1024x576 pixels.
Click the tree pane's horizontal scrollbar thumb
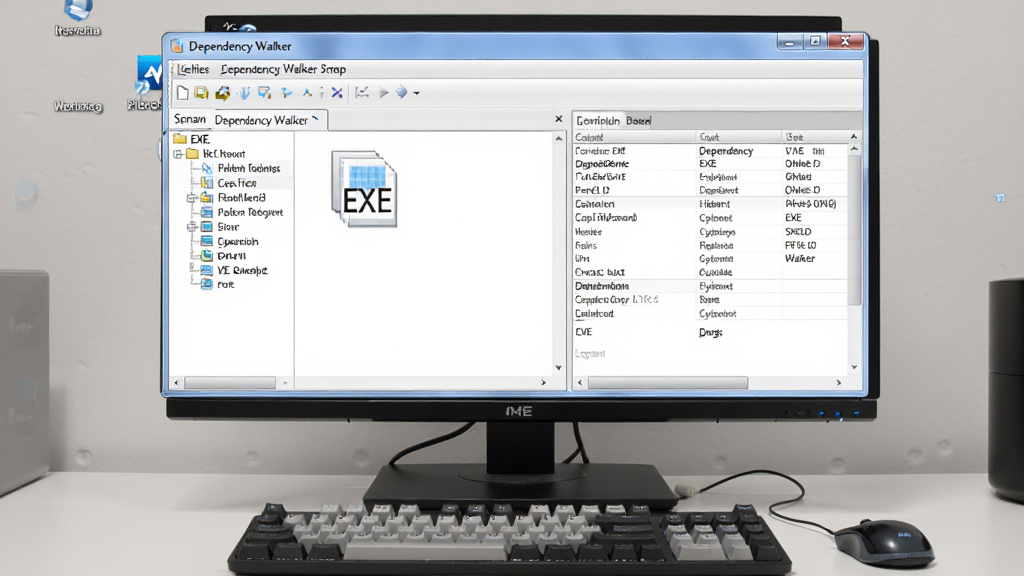230,383
